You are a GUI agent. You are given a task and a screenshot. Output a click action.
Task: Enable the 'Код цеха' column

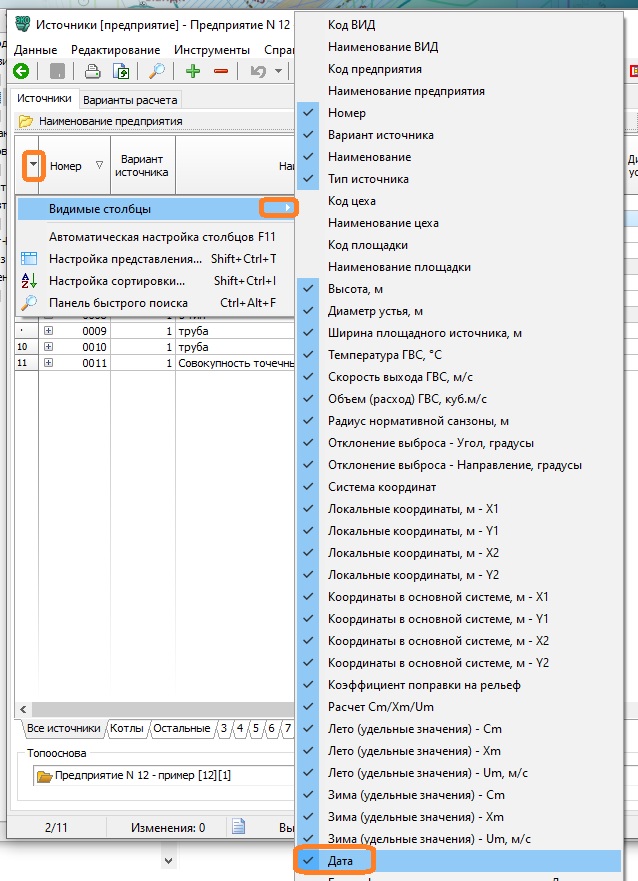click(353, 201)
